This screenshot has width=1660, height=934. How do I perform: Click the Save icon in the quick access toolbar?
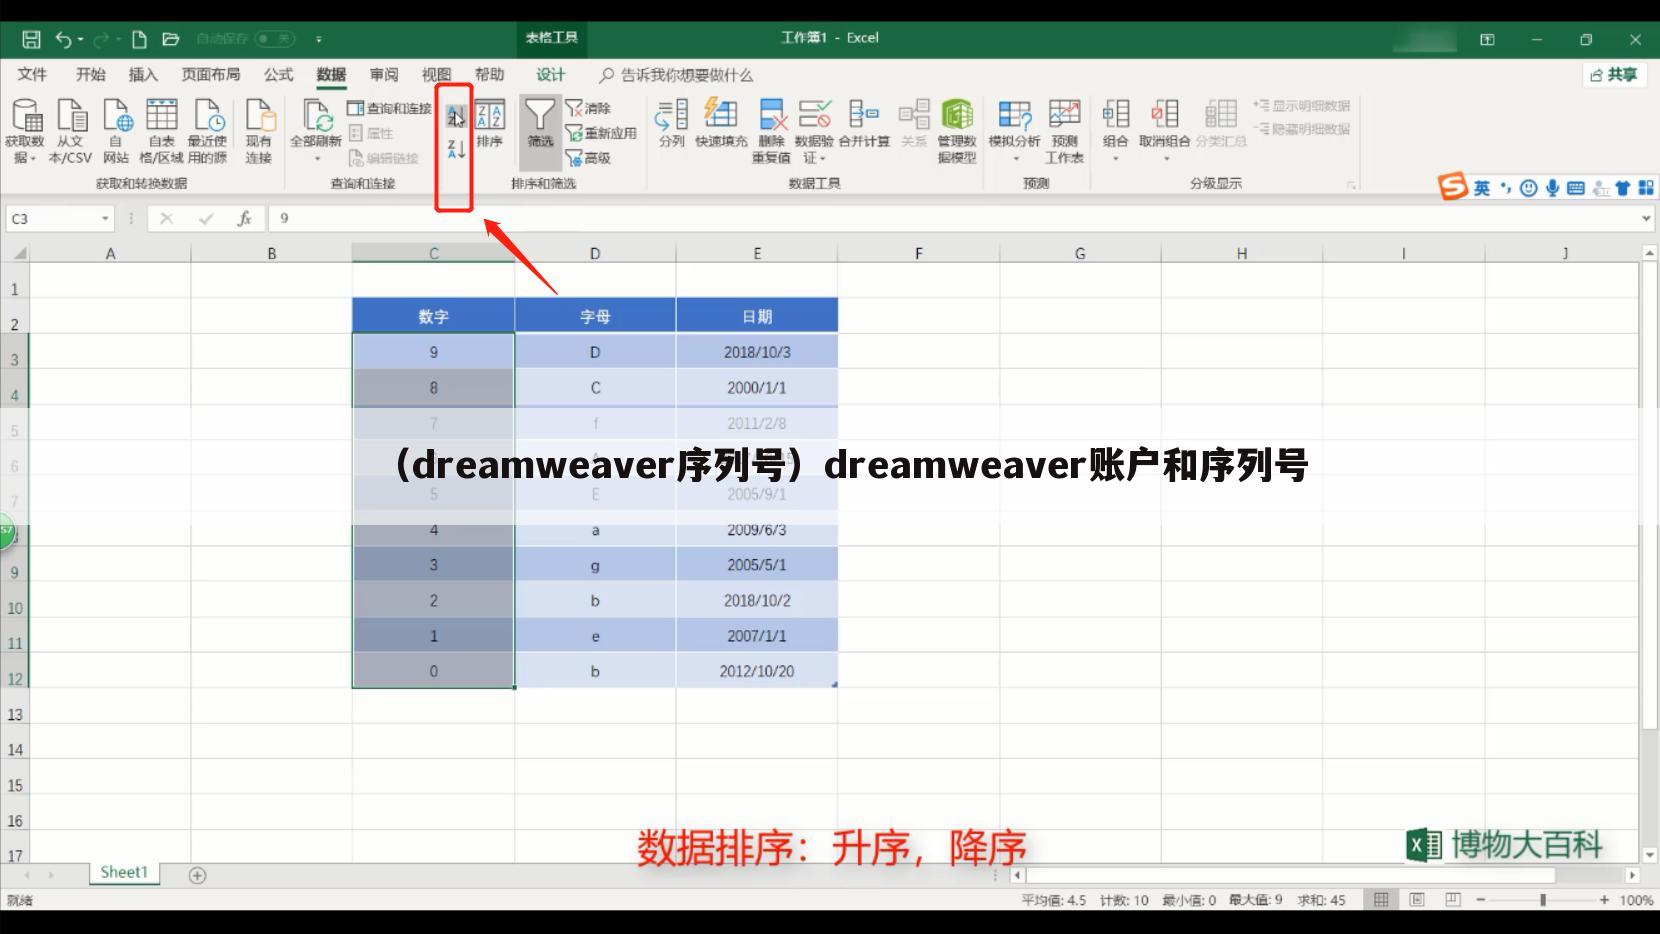point(31,39)
